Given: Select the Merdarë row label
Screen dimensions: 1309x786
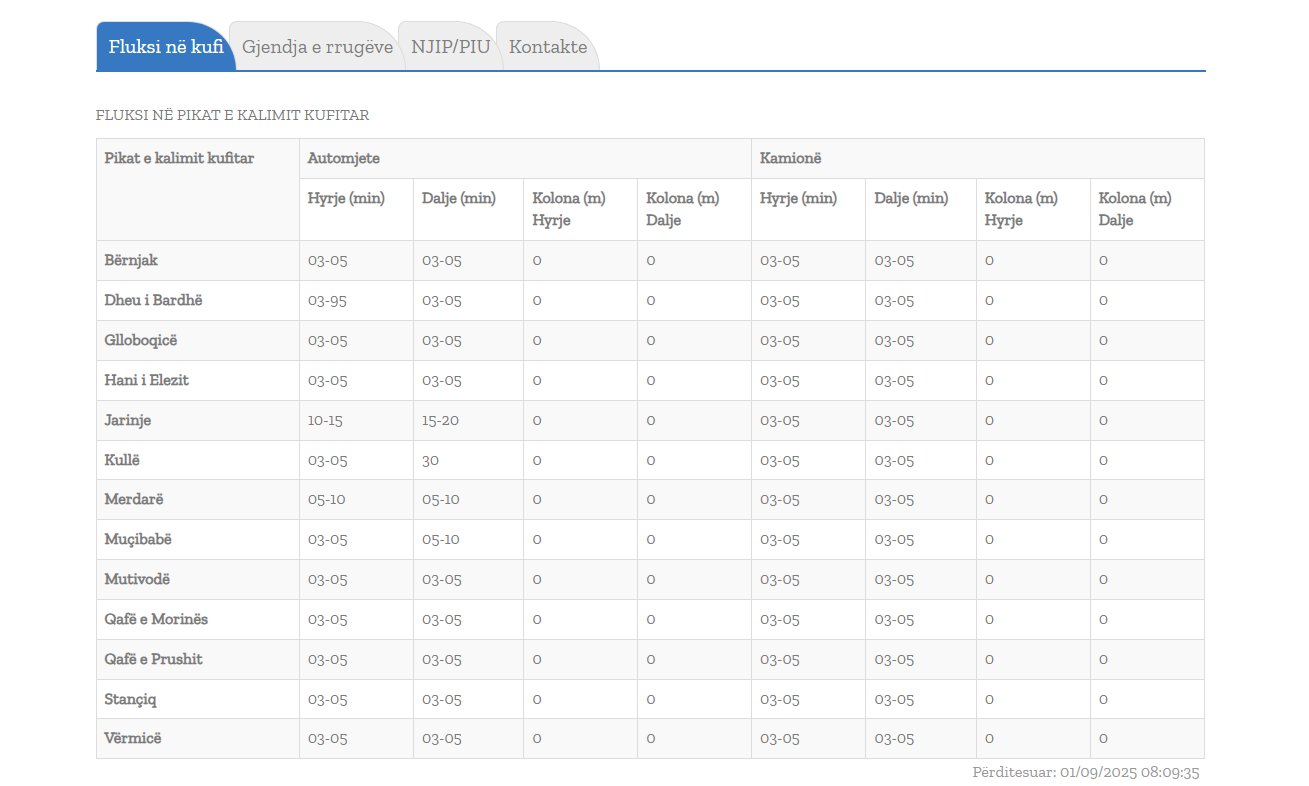Looking at the screenshot, I should (134, 499).
